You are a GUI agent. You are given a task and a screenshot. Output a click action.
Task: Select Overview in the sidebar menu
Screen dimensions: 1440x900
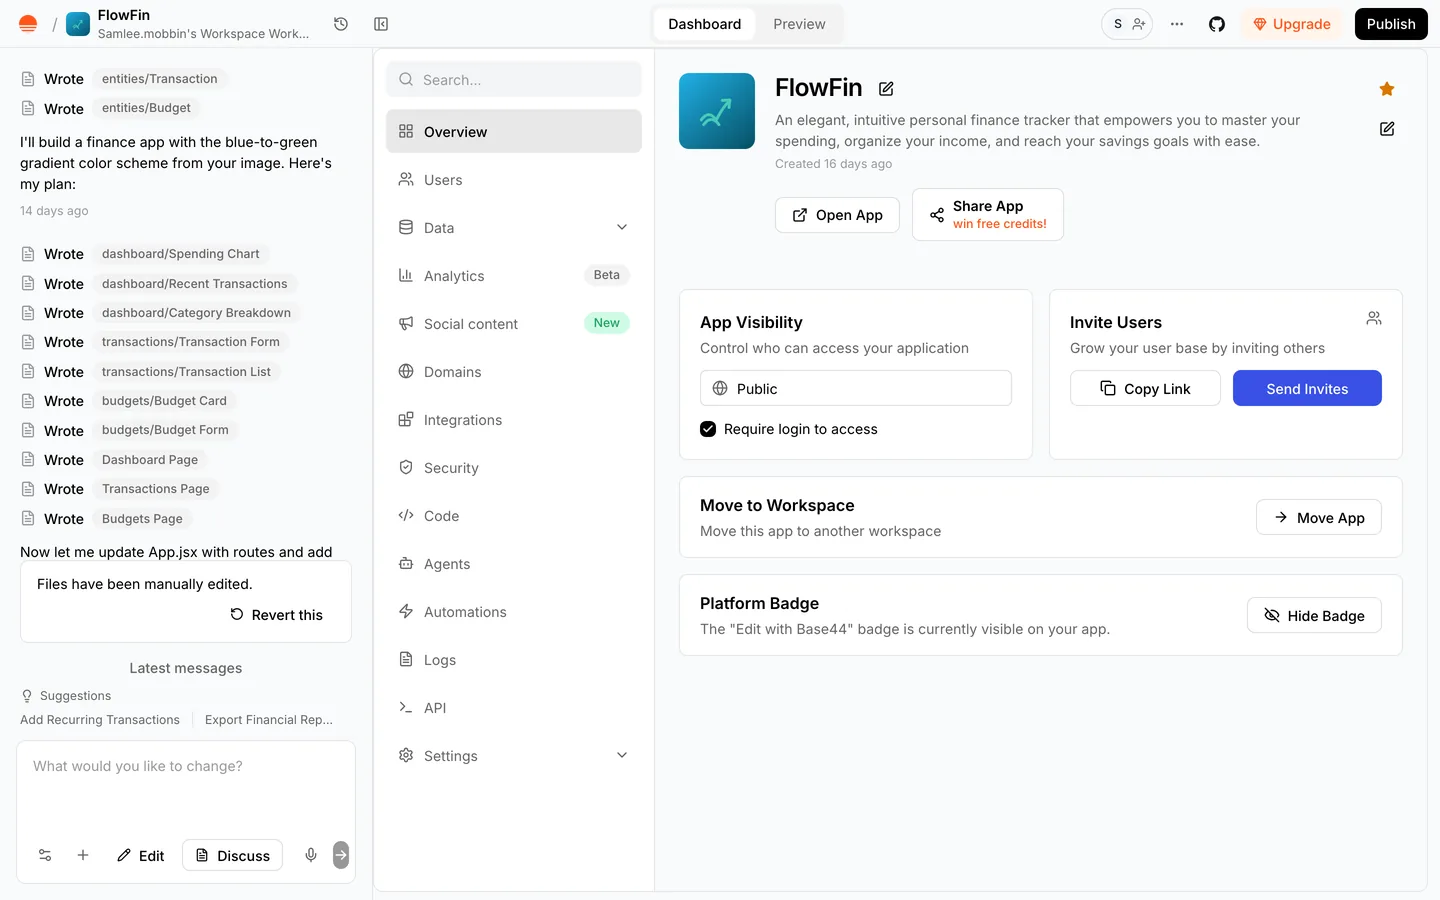coord(514,131)
